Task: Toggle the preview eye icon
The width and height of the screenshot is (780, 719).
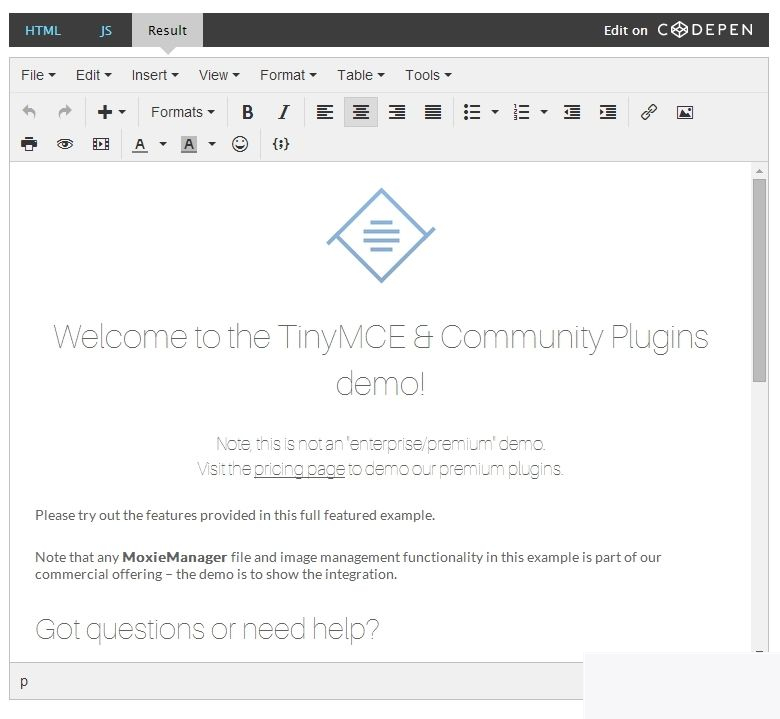Action: tap(65, 144)
